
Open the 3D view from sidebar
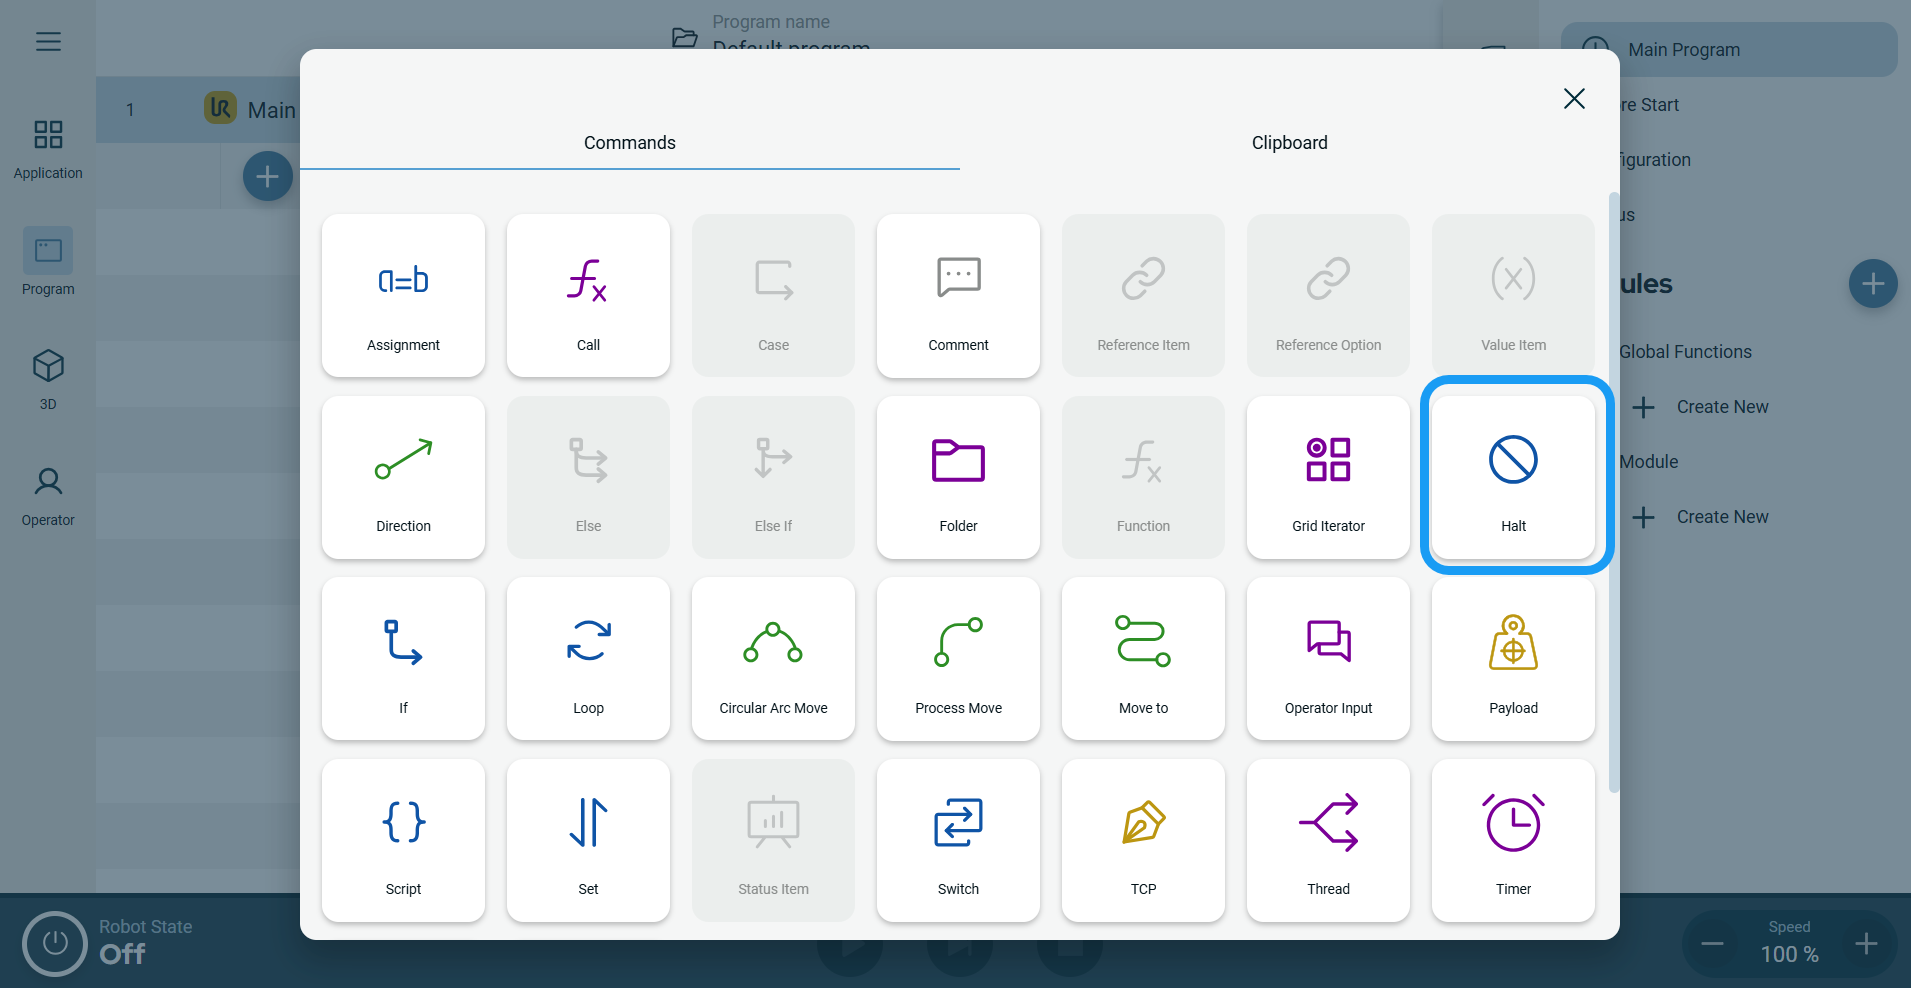coord(48,378)
